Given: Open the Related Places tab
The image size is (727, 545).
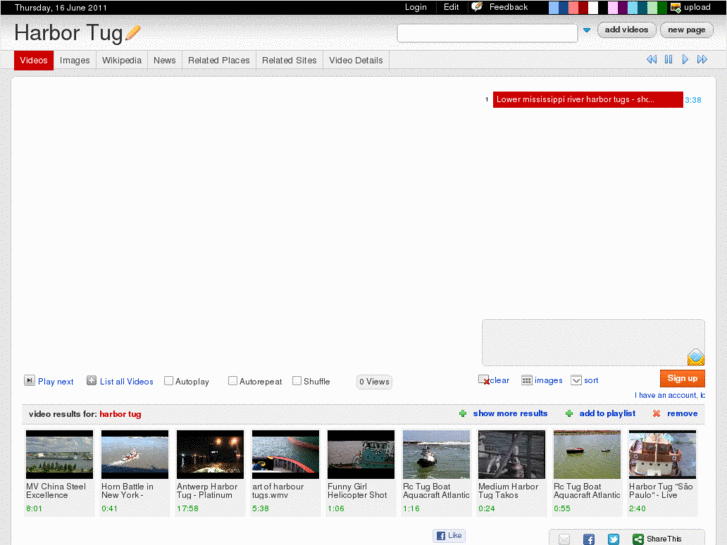Looking at the screenshot, I should (219, 60).
